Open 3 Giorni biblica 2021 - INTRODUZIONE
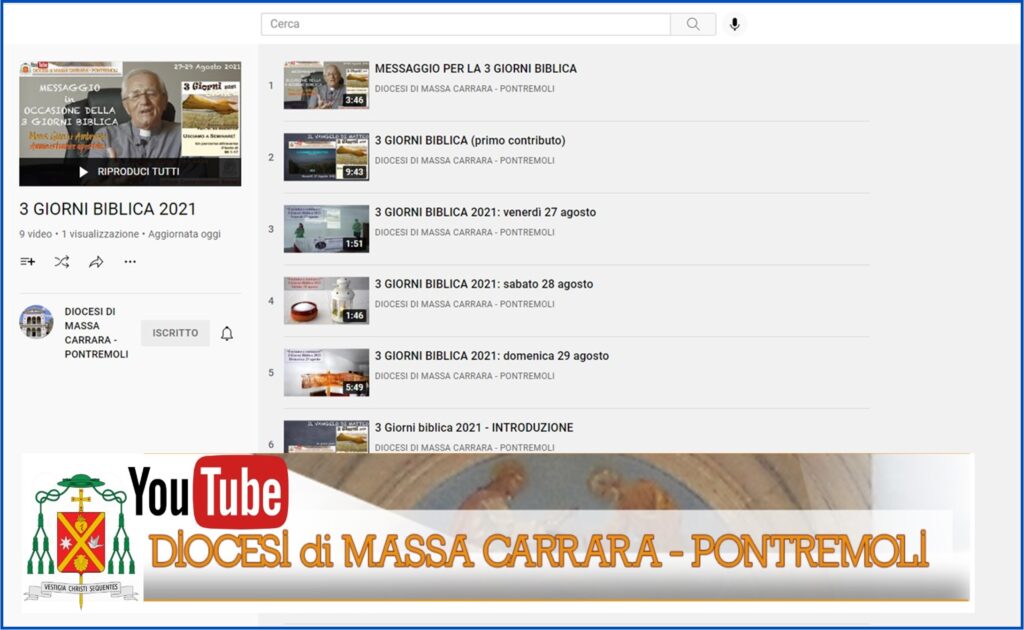 pyautogui.click(x=473, y=428)
